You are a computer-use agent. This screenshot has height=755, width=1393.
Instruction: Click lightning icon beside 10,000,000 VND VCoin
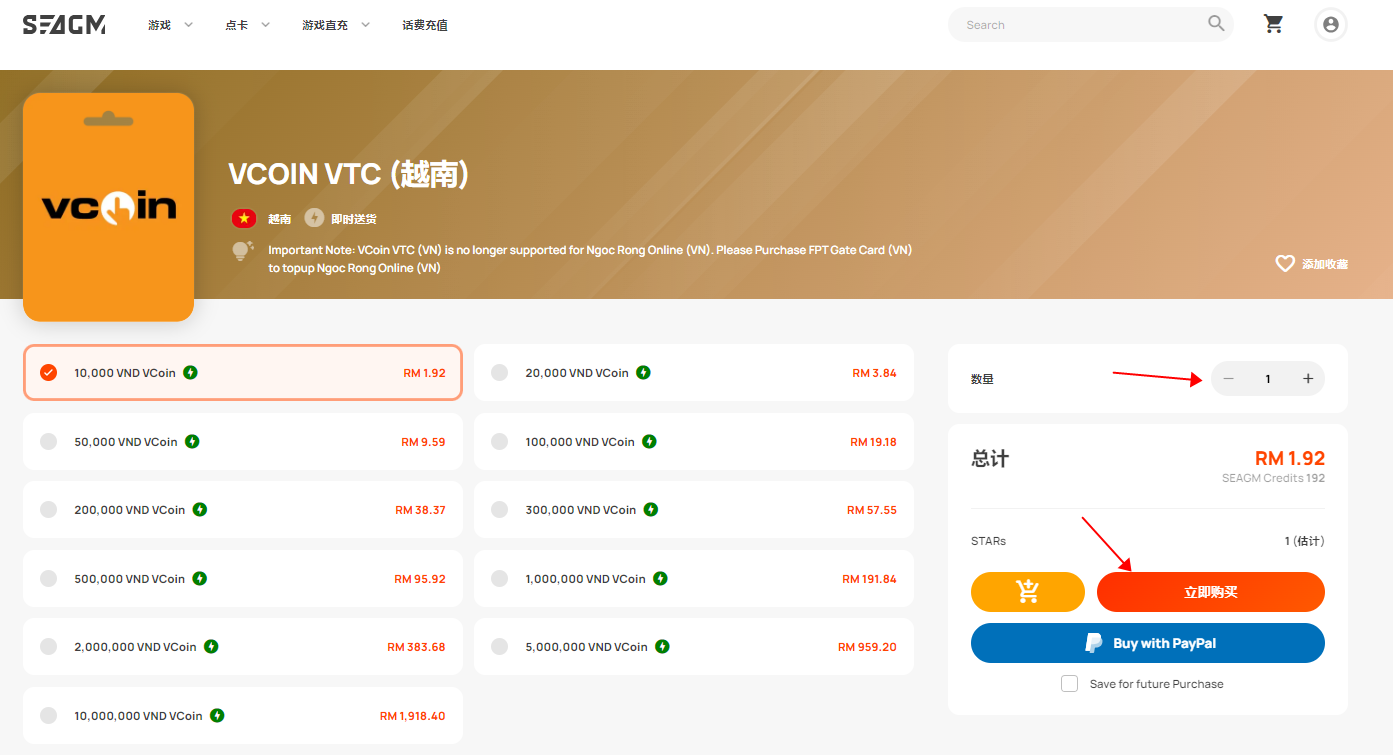(217, 715)
